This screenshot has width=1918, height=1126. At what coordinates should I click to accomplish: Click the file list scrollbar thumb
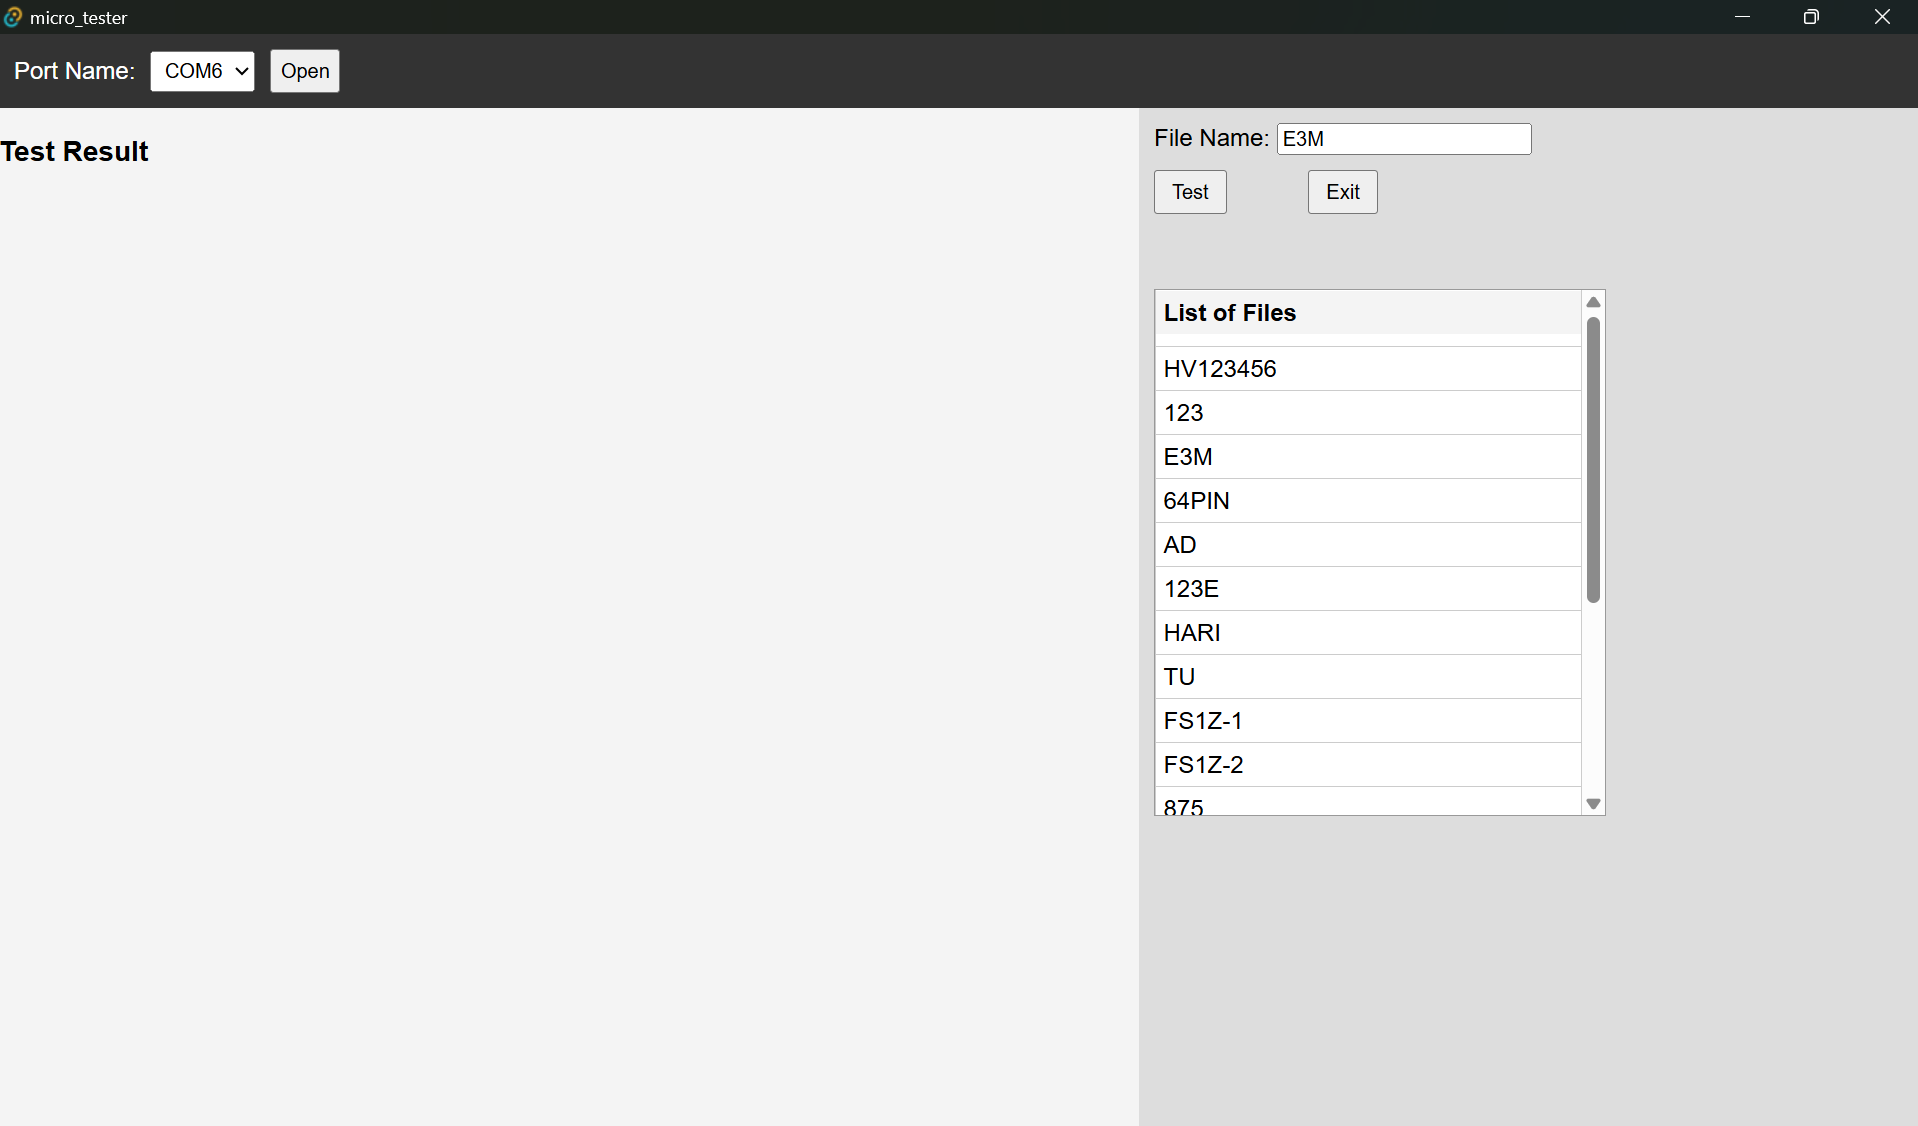(1593, 460)
